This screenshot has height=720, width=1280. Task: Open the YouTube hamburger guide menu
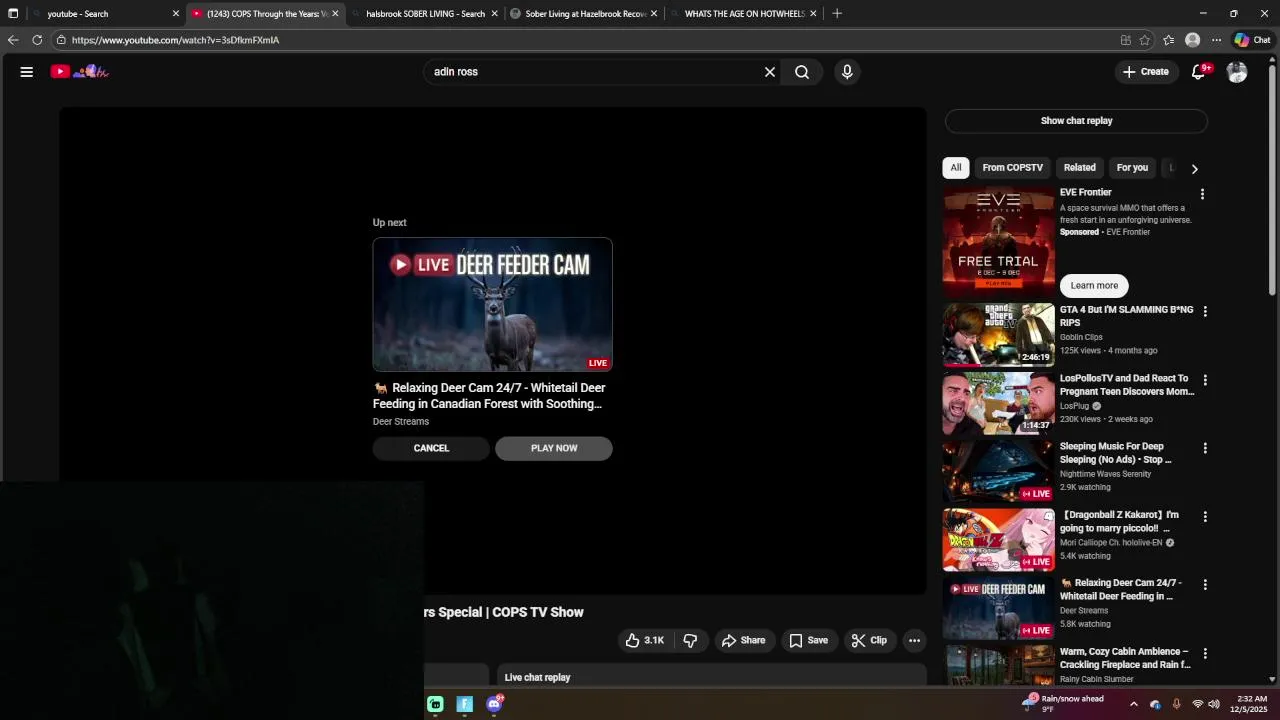tap(27, 72)
